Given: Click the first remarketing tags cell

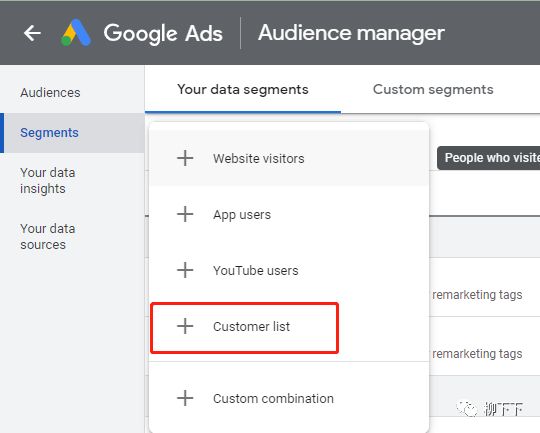Looking at the screenshot, I should pyautogui.click(x=477, y=295).
